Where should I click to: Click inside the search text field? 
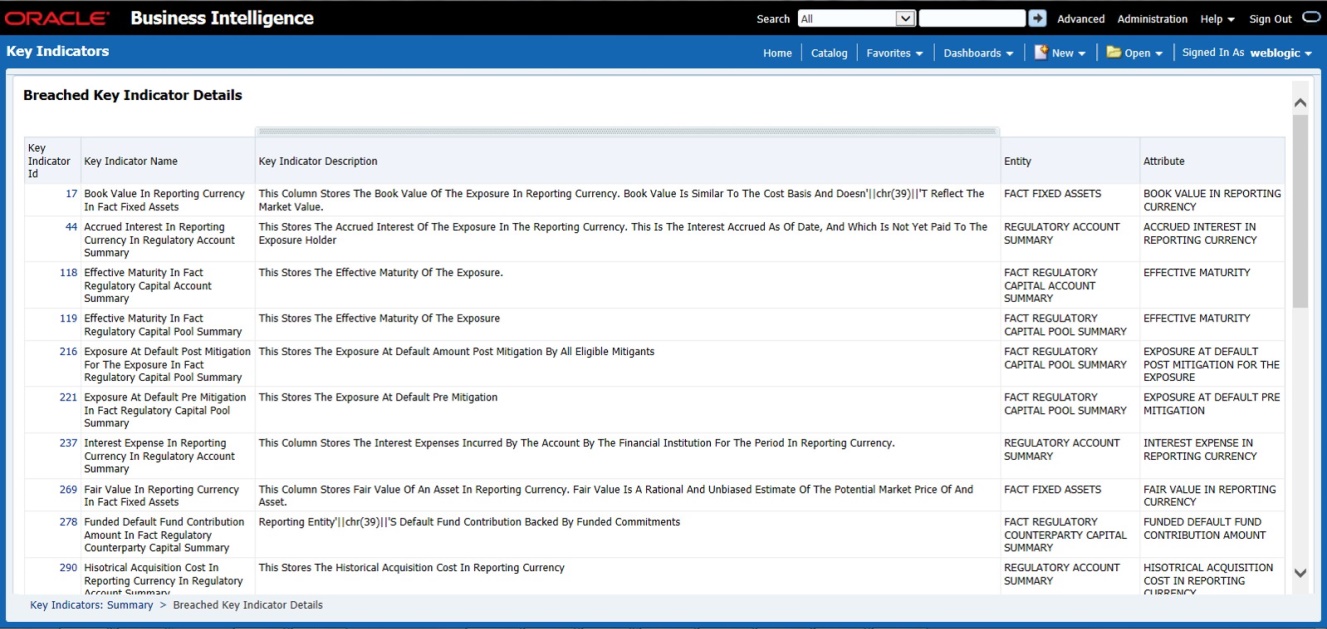pos(972,18)
